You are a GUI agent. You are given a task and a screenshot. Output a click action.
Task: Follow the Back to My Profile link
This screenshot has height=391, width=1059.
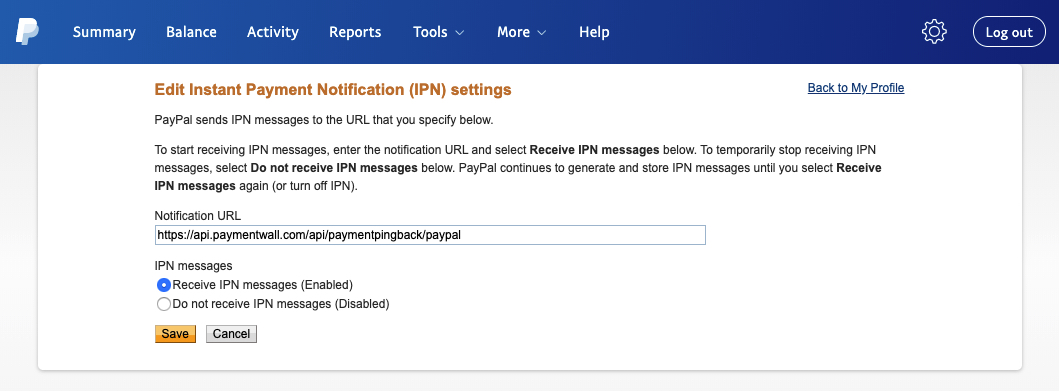(x=856, y=88)
